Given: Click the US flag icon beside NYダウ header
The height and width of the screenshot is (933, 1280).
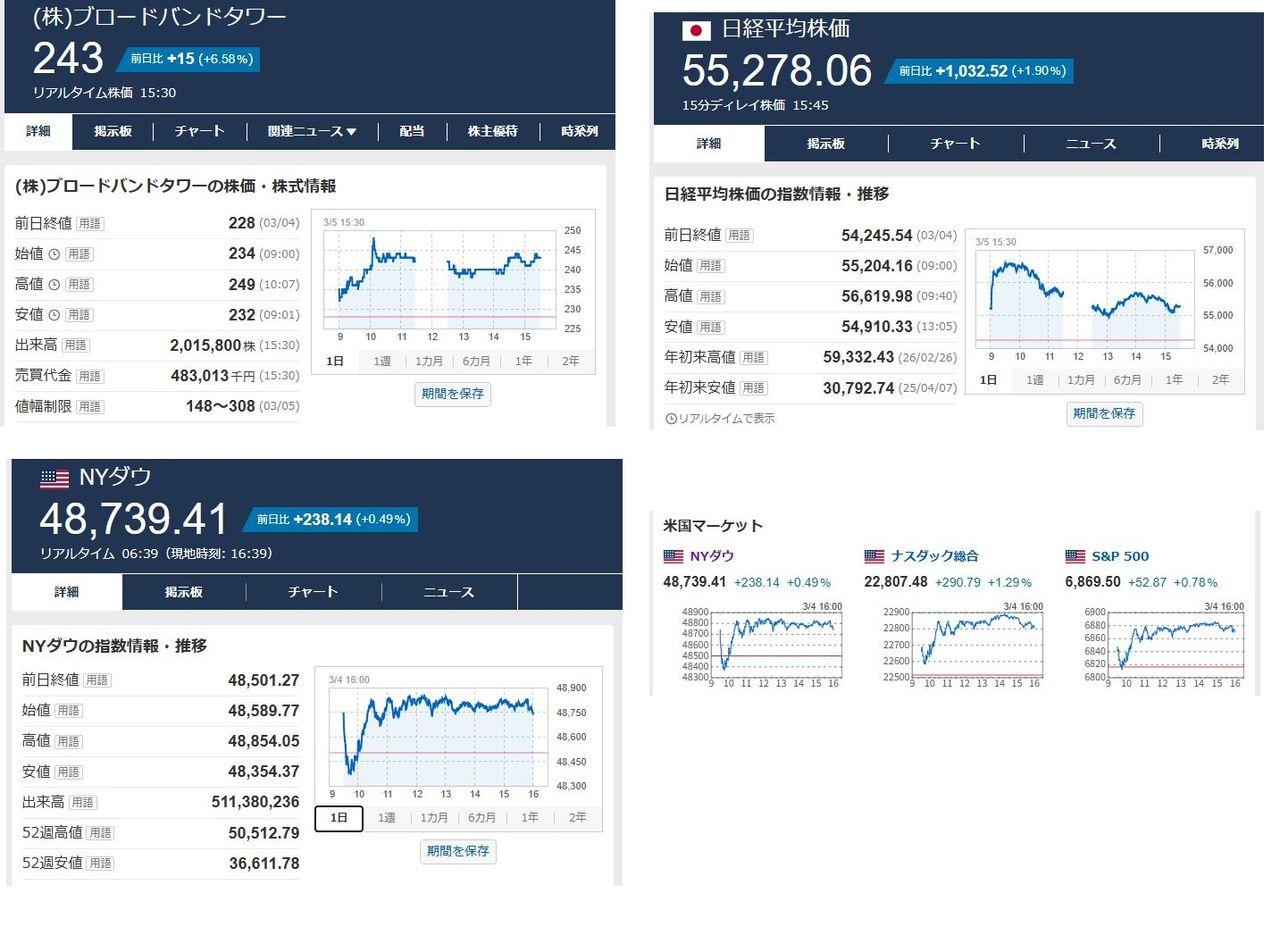Looking at the screenshot, I should pyautogui.click(x=54, y=479).
